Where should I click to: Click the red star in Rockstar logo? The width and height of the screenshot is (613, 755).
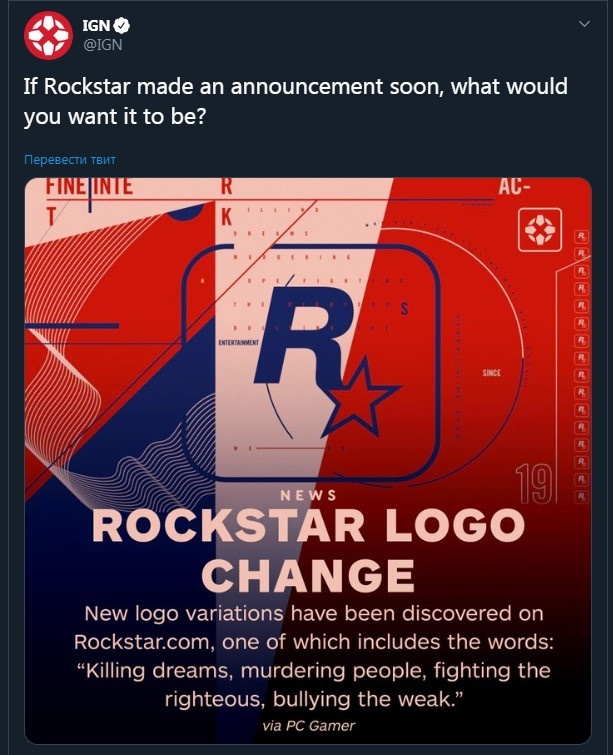click(364, 397)
